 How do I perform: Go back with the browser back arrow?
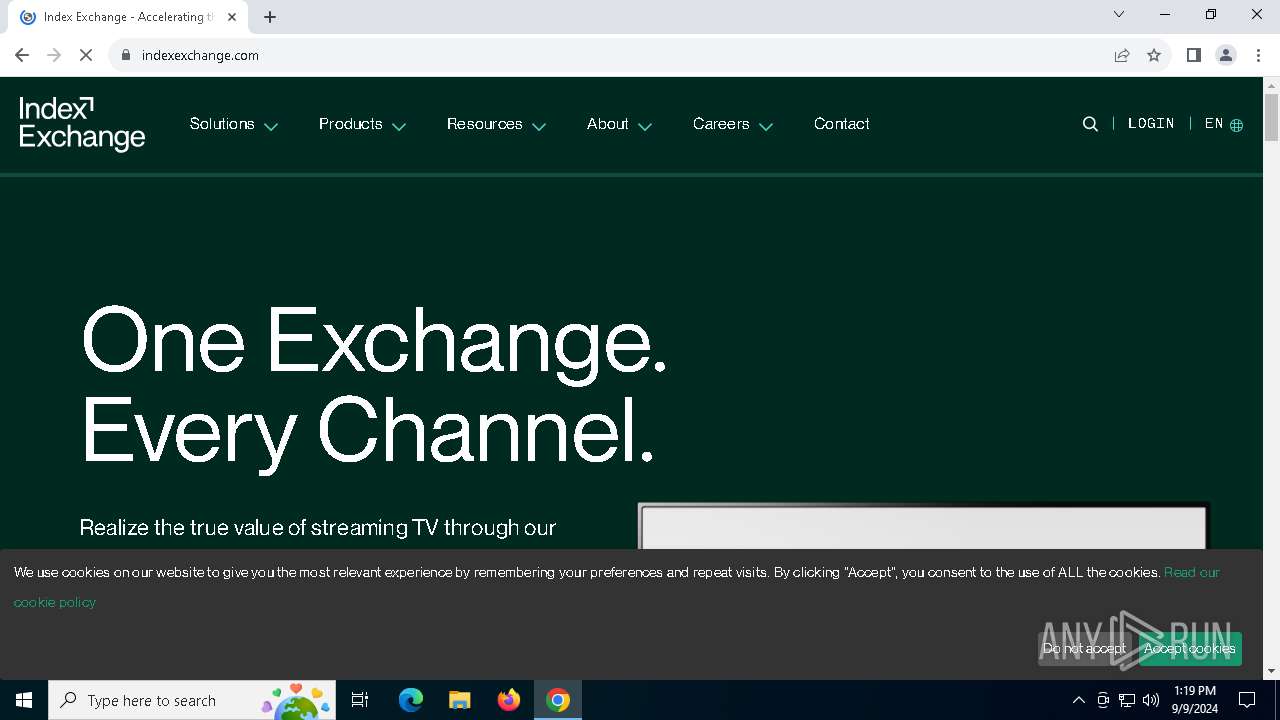(x=22, y=55)
